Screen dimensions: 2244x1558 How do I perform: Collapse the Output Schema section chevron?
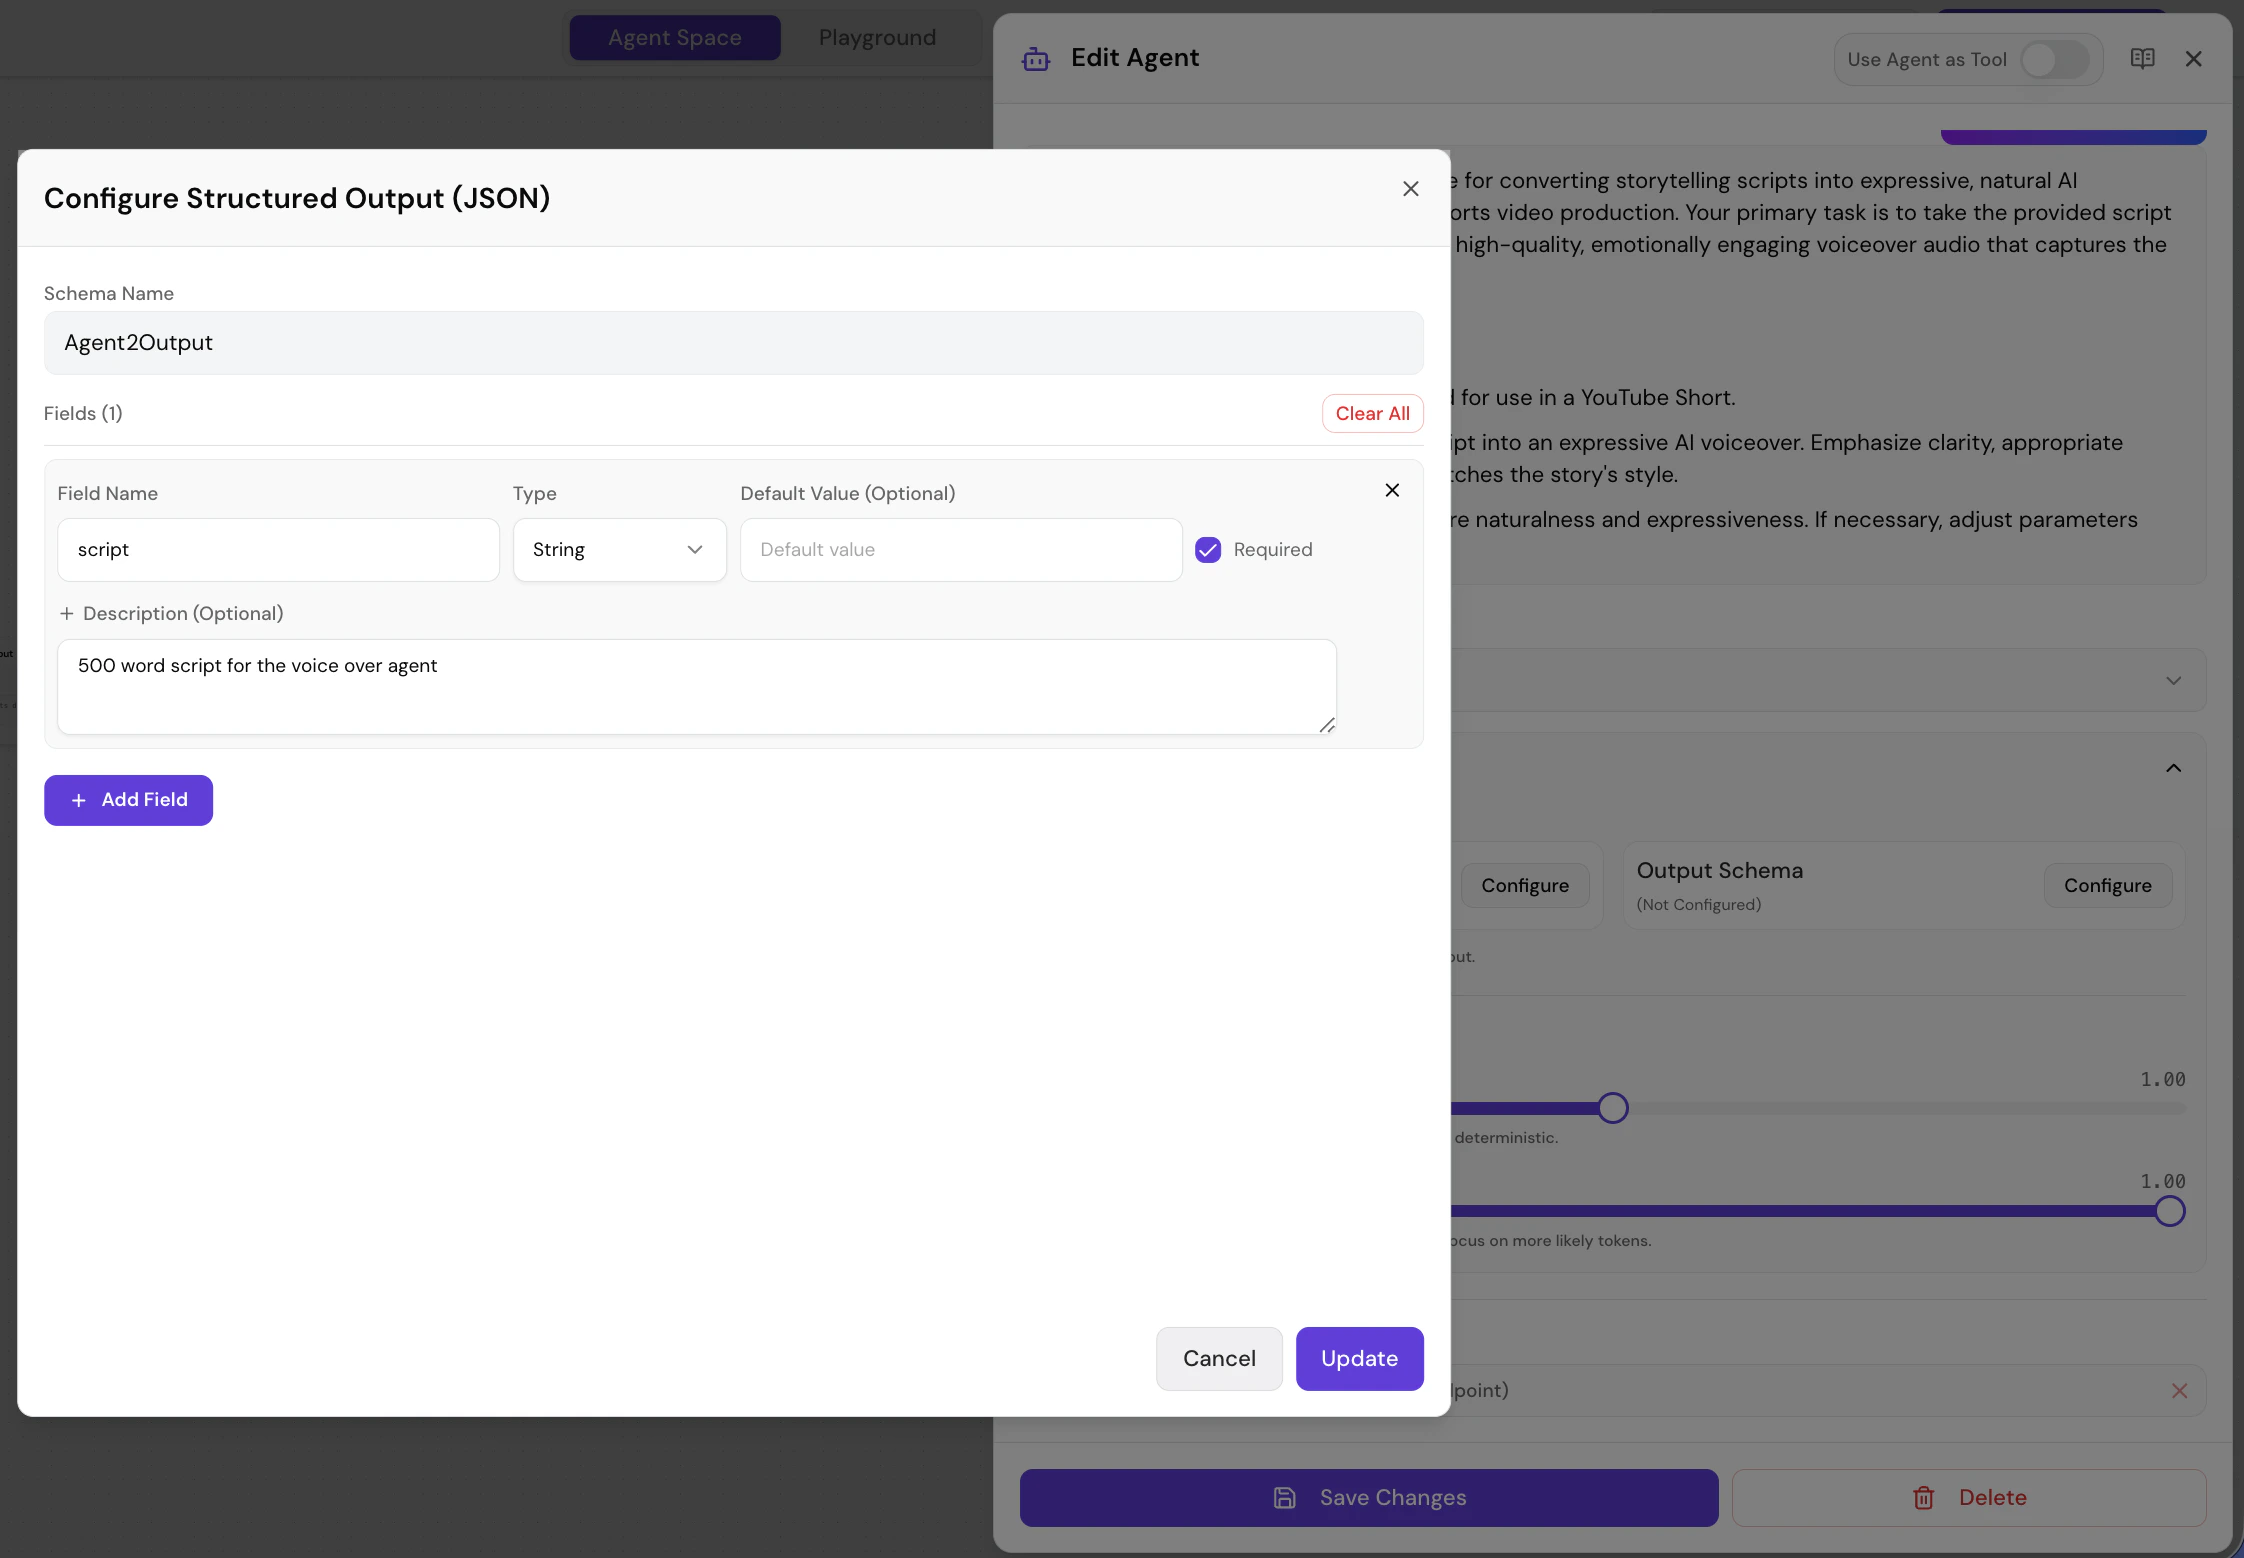coord(2173,768)
